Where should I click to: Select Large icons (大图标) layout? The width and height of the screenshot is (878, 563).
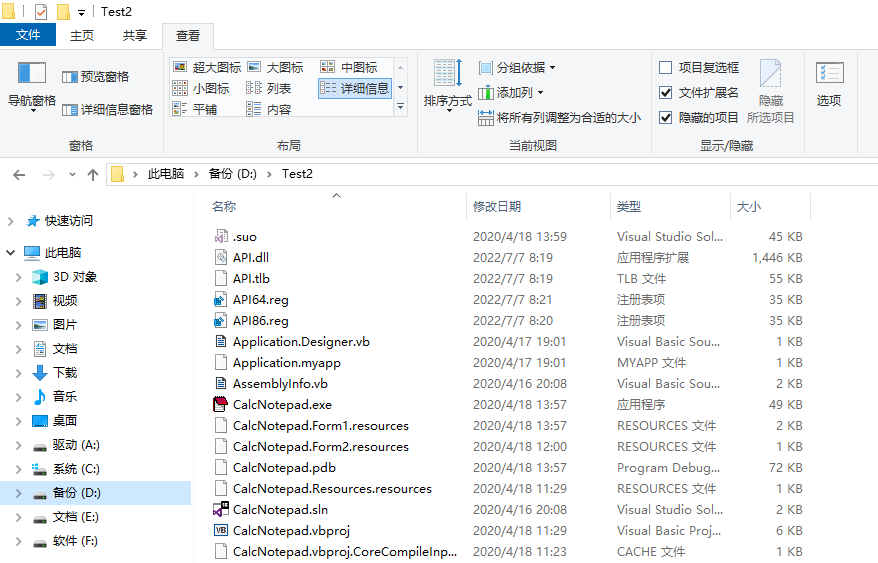coord(275,67)
